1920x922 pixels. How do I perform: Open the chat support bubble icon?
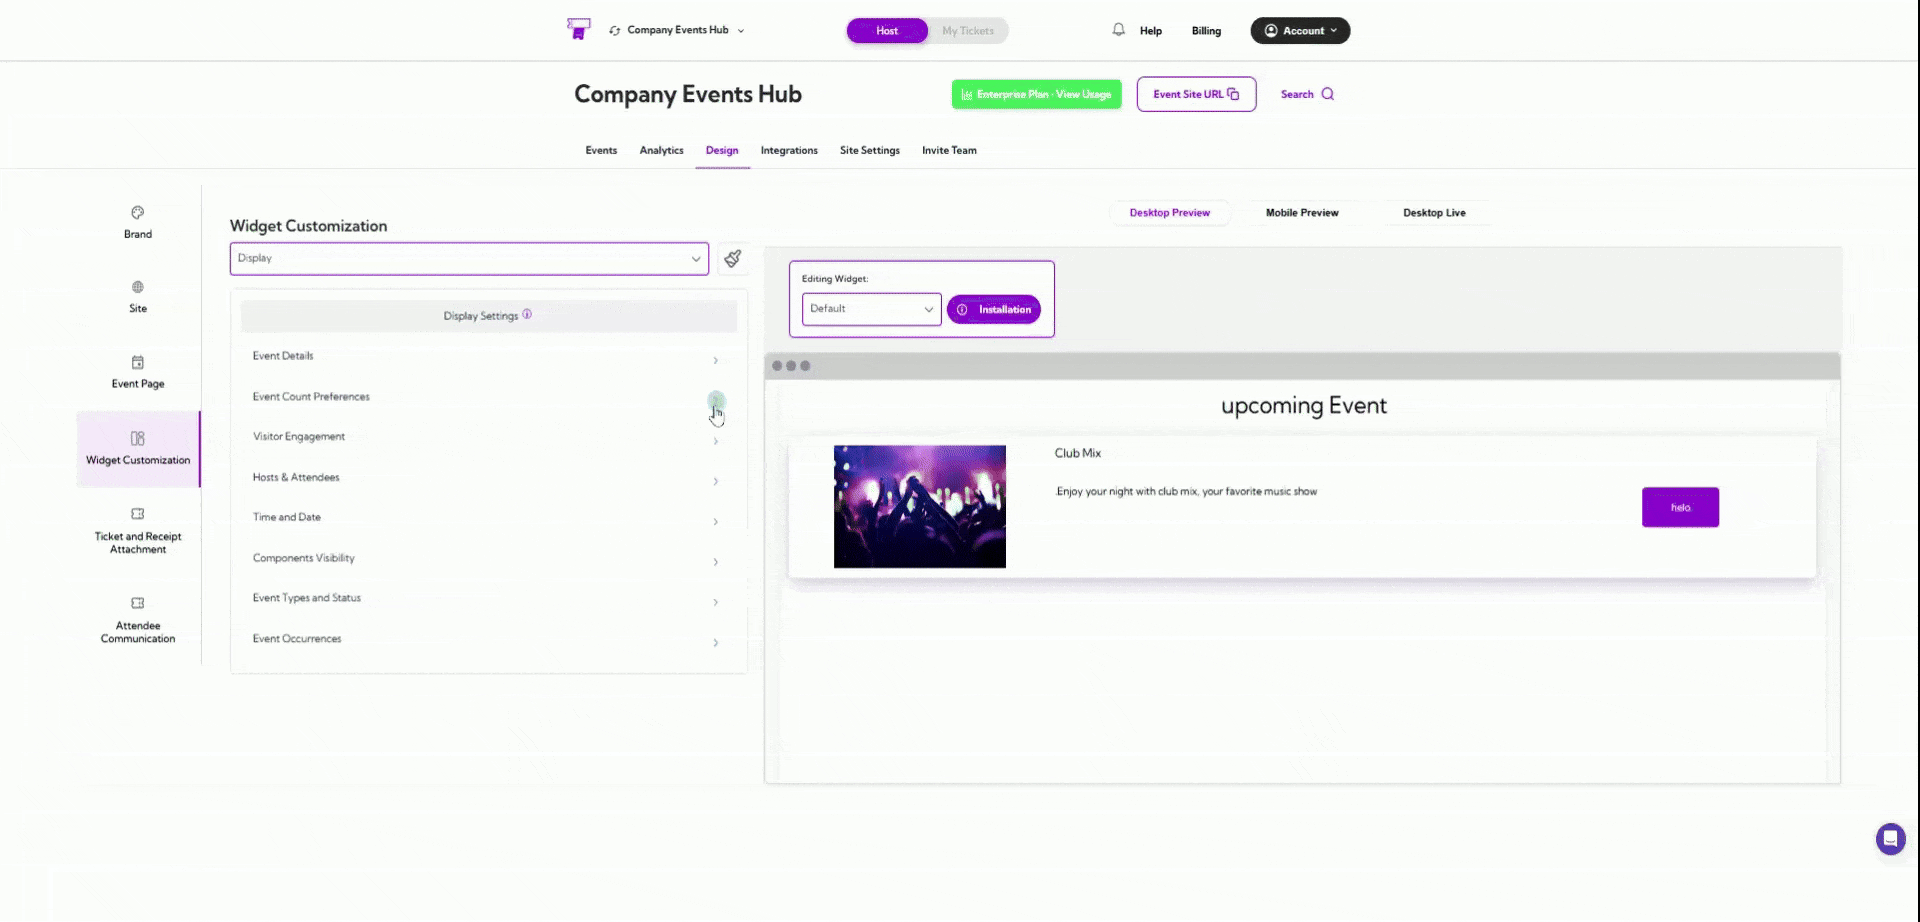click(1890, 838)
